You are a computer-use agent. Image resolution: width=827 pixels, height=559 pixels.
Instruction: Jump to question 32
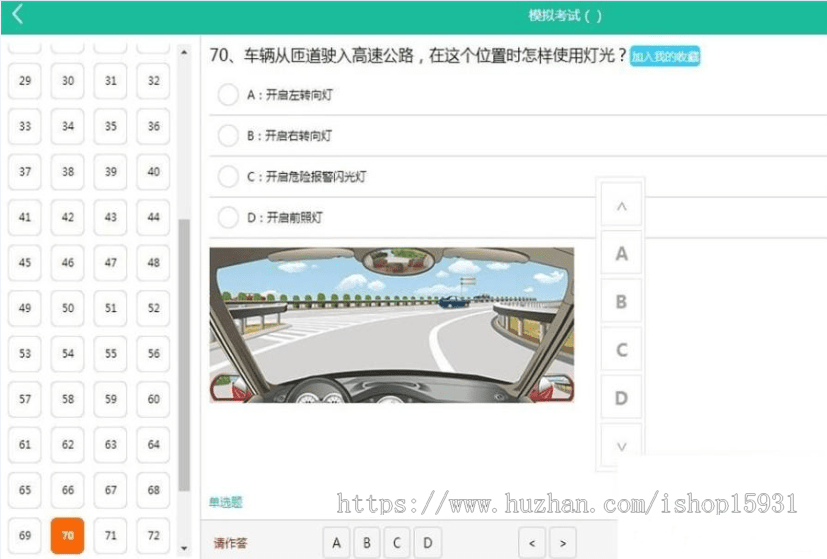153,81
